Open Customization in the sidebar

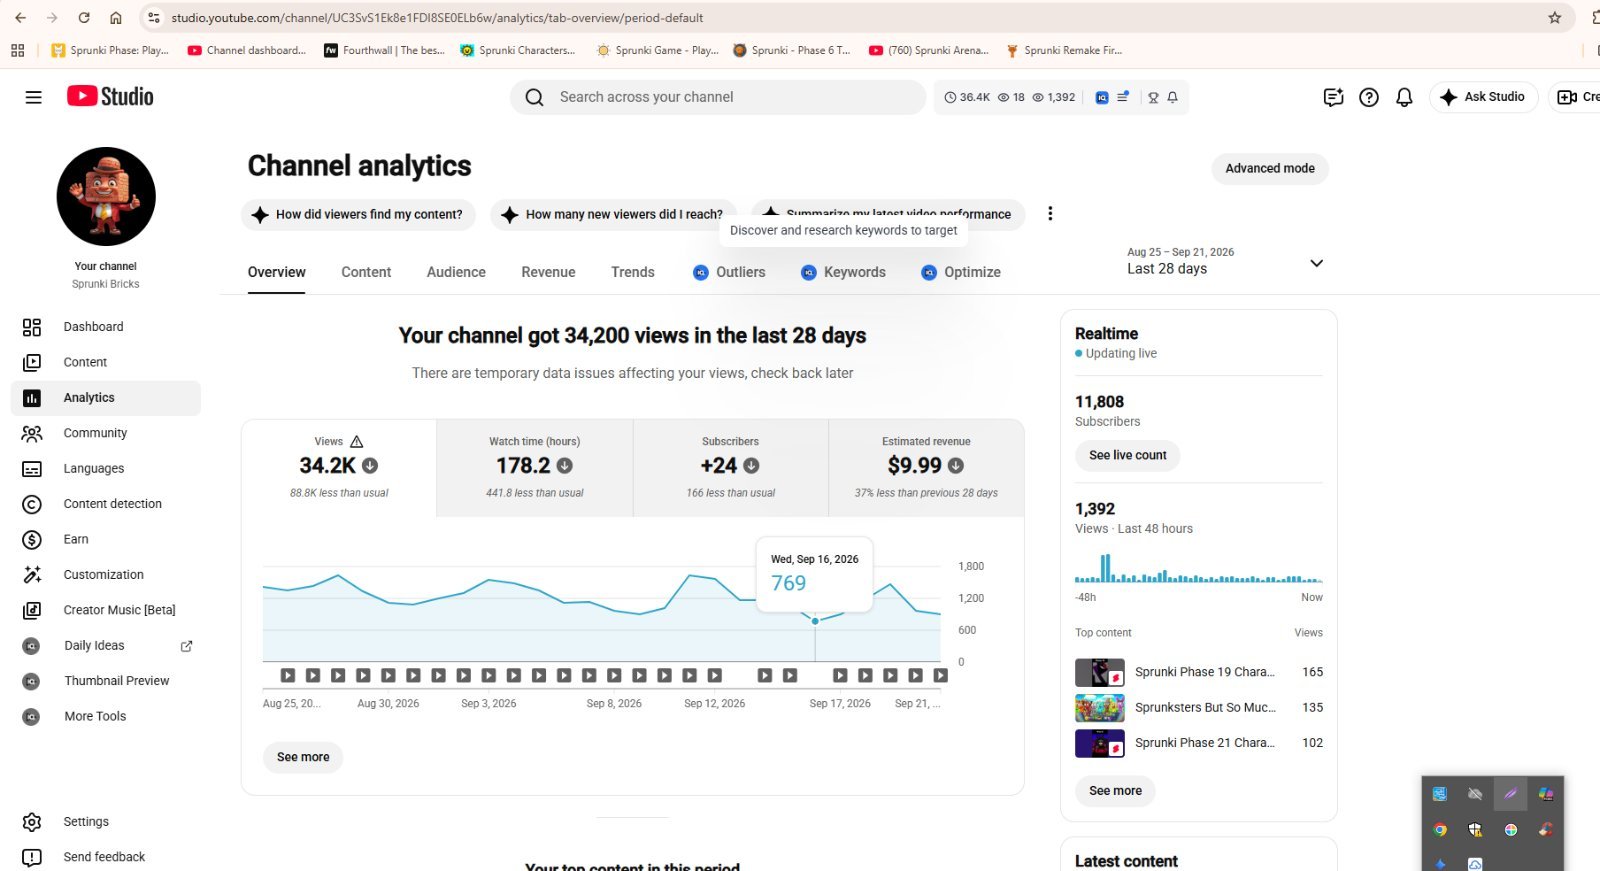pyautogui.click(x=105, y=575)
